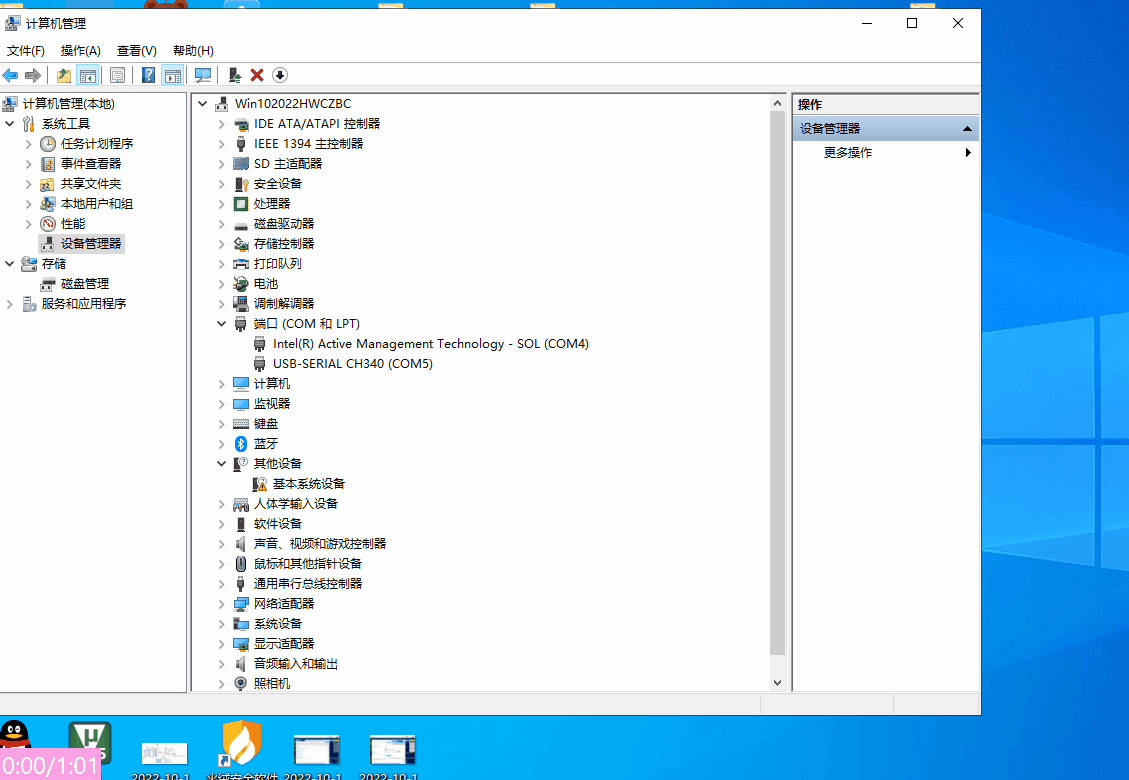Collapse the Win102022HWCZBC root node

[203, 104]
